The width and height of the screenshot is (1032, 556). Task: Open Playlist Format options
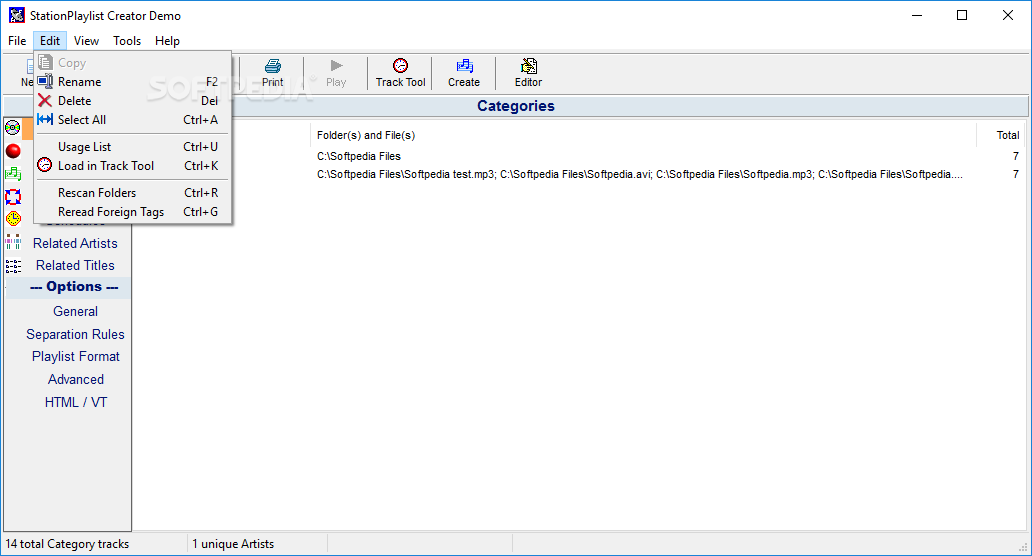click(x=76, y=357)
